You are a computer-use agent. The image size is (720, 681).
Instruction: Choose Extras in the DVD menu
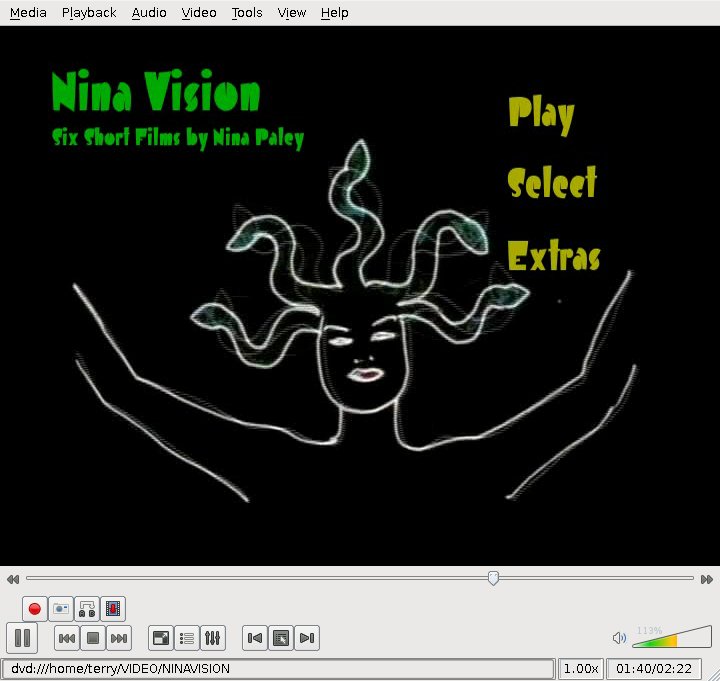point(554,255)
